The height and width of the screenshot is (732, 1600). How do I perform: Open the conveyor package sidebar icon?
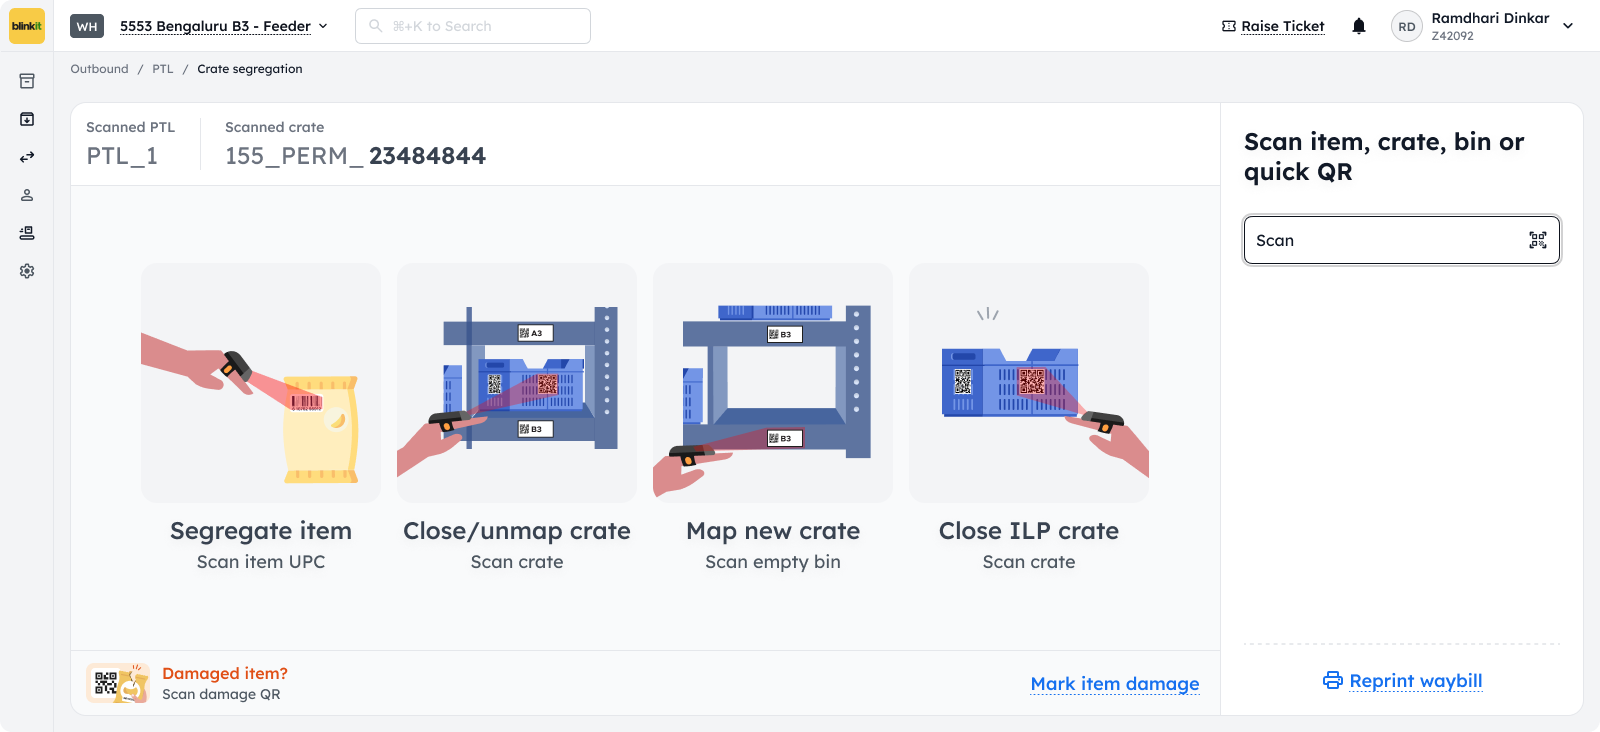(x=27, y=233)
